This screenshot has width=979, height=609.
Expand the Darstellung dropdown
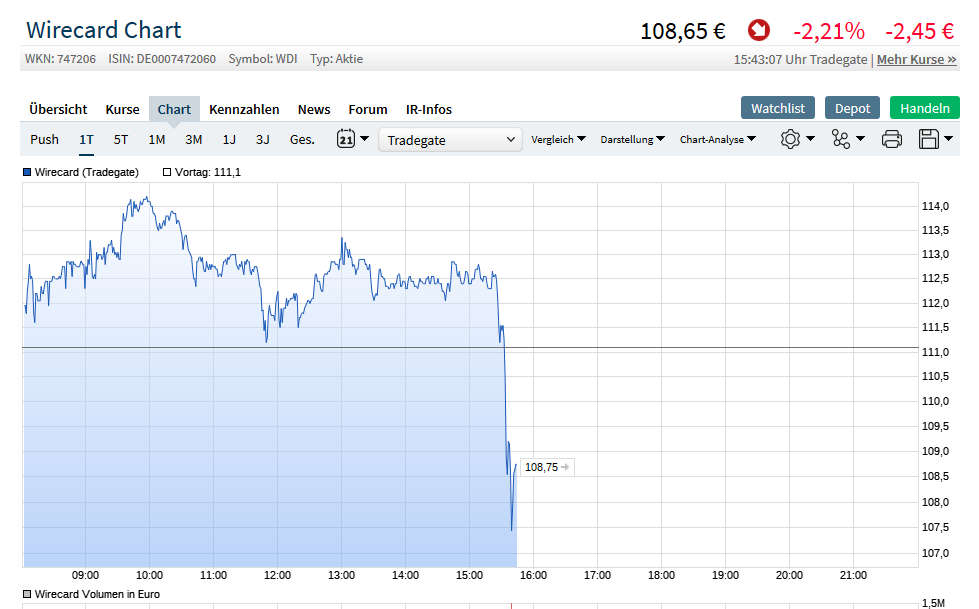point(632,139)
